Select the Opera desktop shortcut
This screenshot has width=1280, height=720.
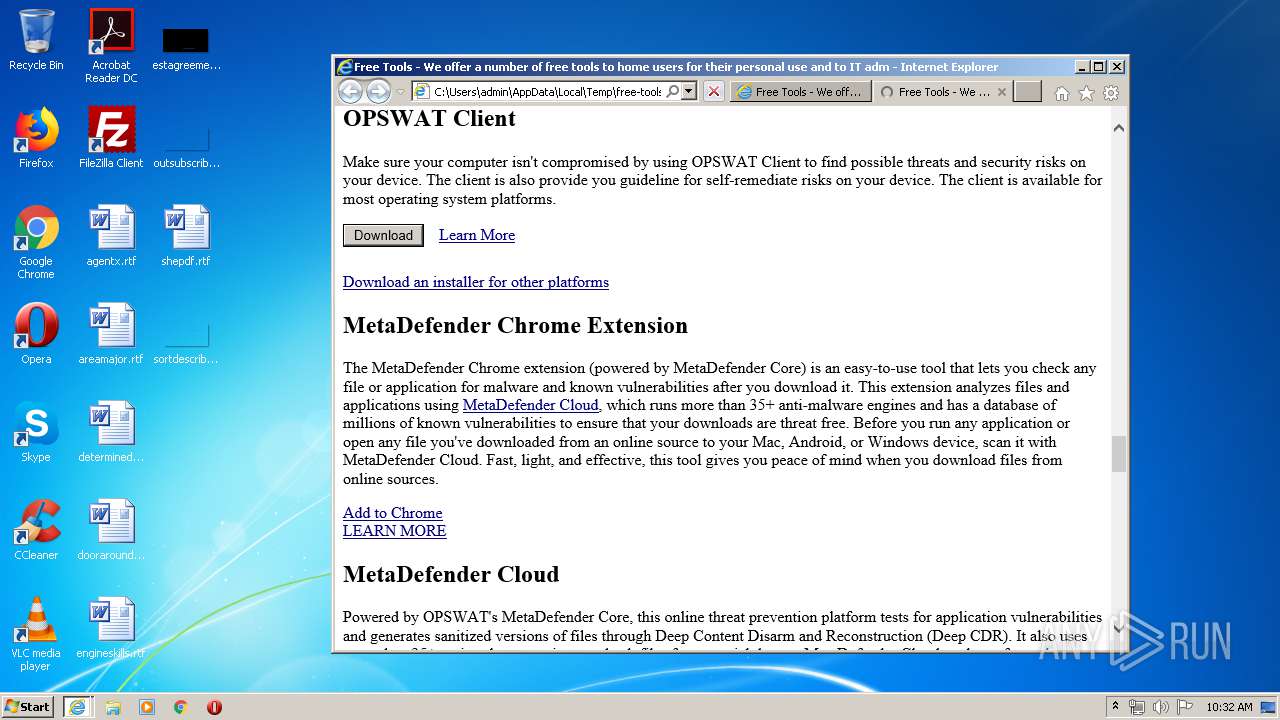(36, 334)
